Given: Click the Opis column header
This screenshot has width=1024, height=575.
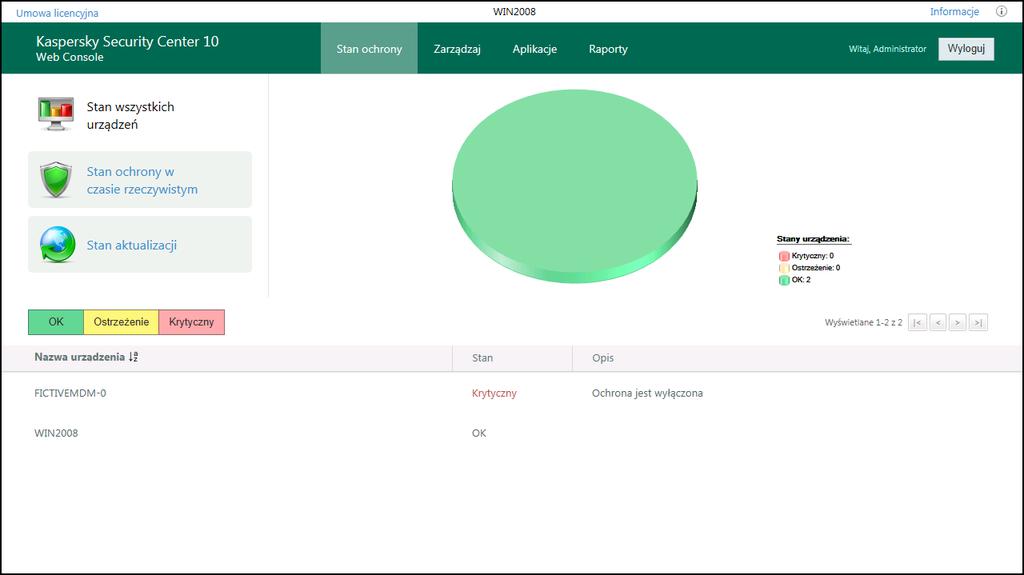Looking at the screenshot, I should tap(603, 358).
